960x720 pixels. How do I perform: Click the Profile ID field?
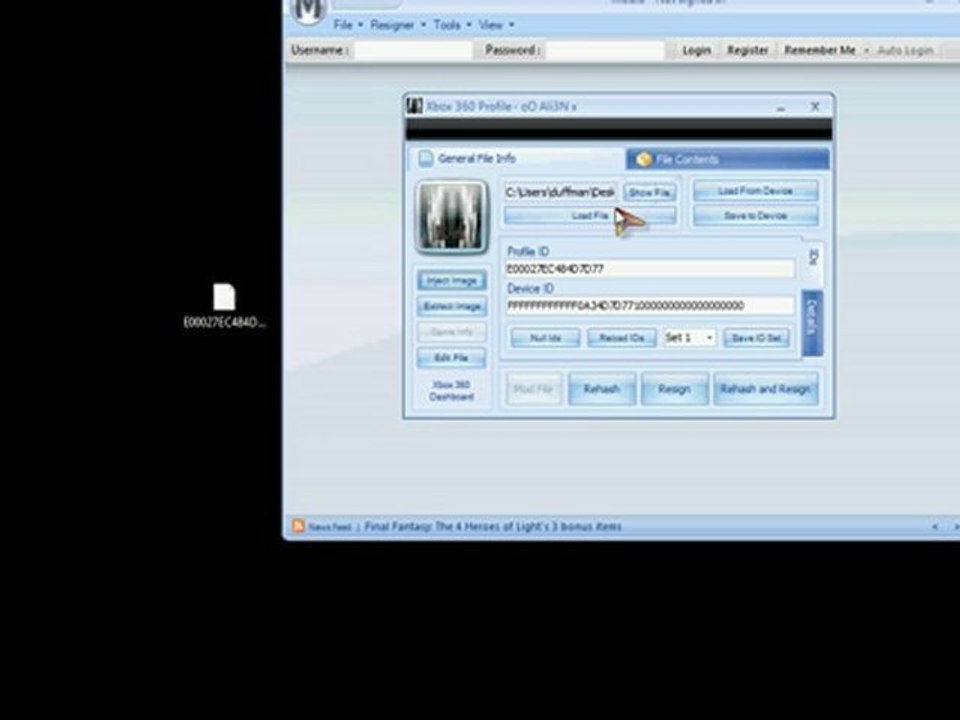650,269
